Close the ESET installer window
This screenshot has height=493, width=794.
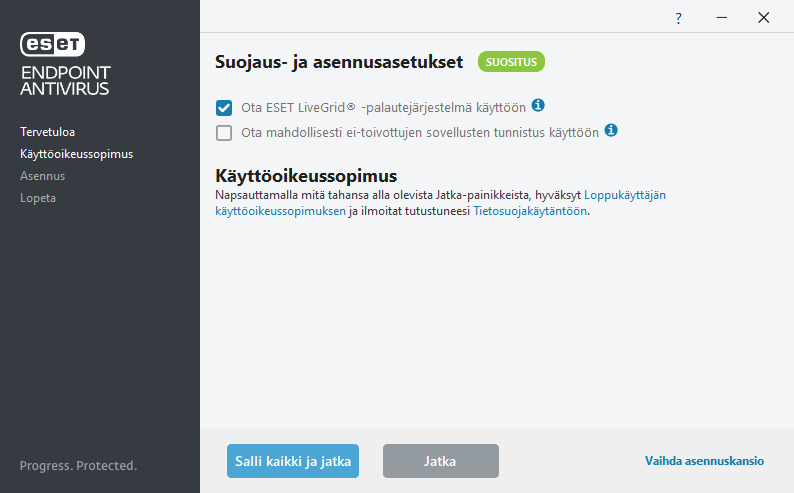tap(764, 18)
